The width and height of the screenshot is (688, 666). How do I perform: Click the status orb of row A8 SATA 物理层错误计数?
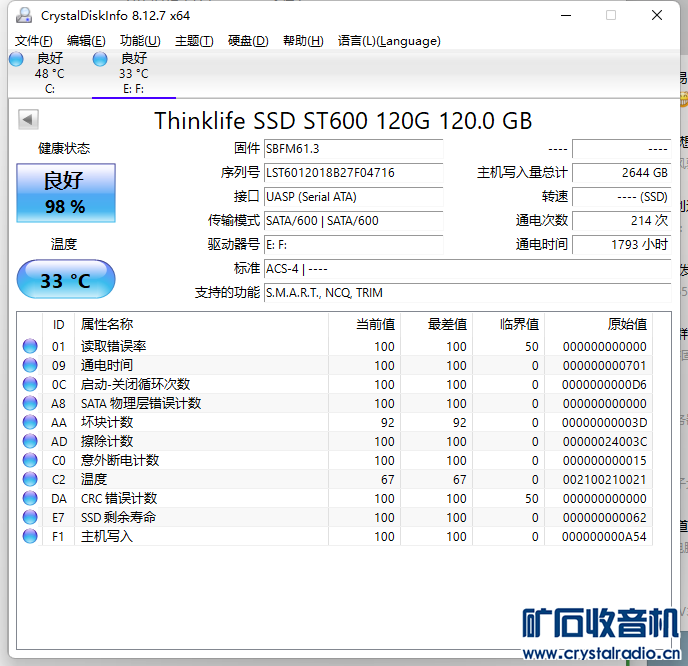pyautogui.click(x=30, y=403)
